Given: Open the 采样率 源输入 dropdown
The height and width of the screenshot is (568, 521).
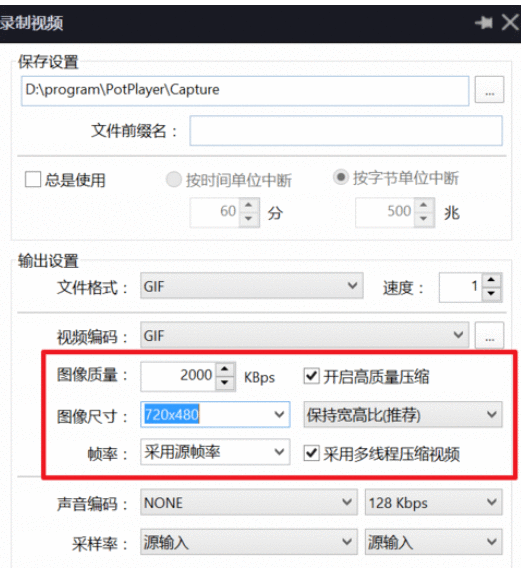Looking at the screenshot, I should point(249,542).
